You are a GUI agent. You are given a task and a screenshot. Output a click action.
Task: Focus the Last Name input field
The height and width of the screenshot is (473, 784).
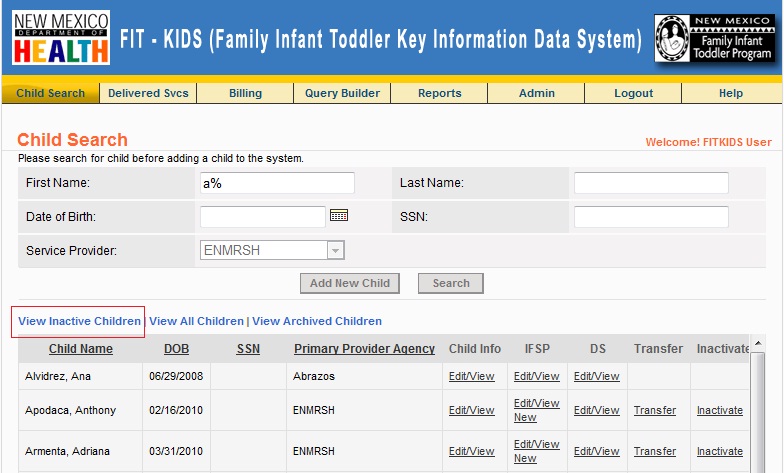tap(651, 183)
